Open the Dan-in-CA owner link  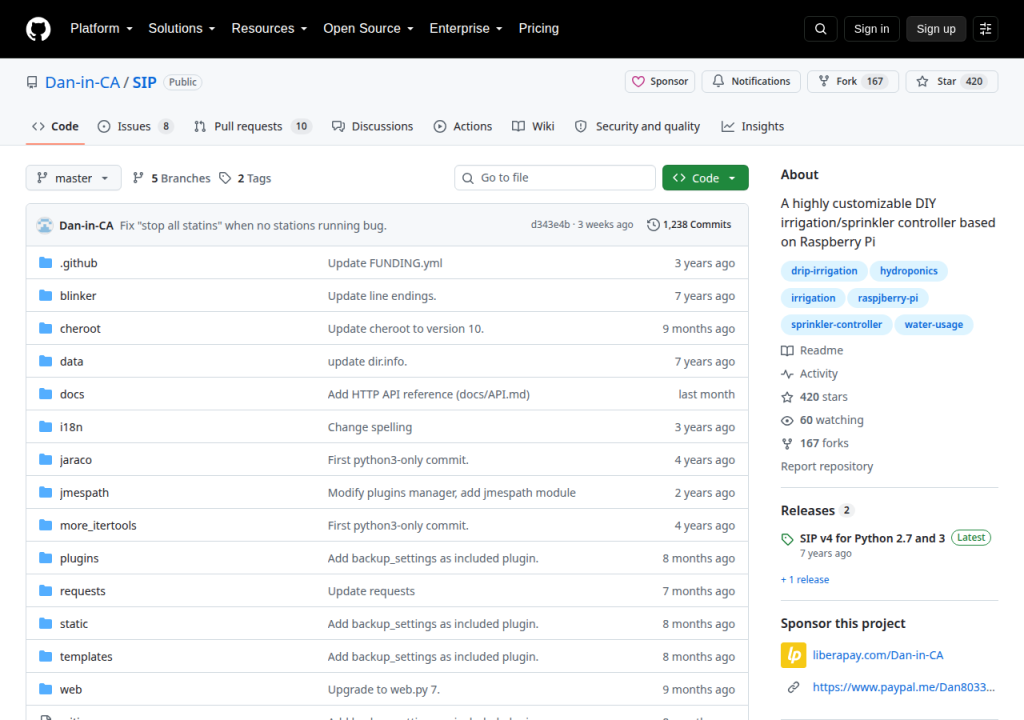[82, 82]
